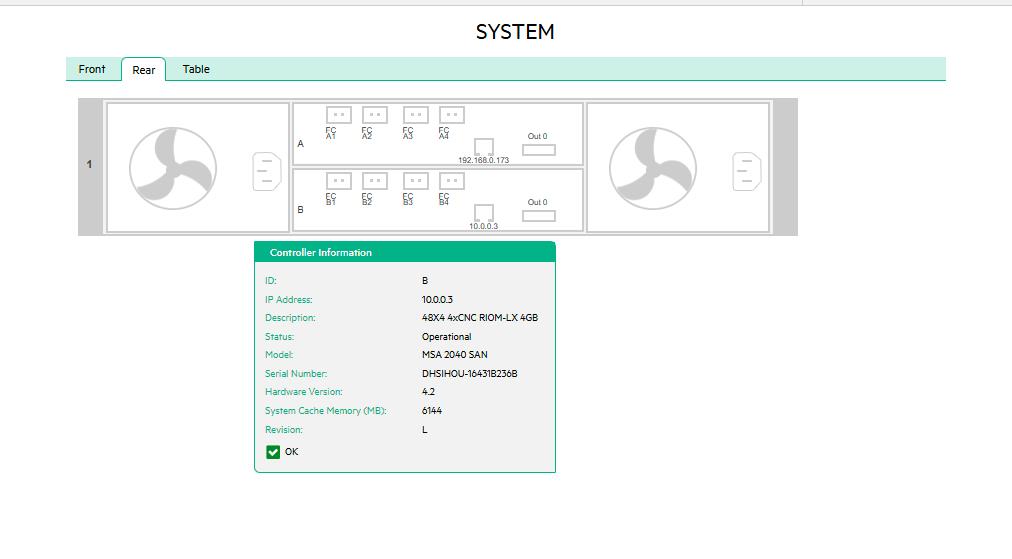Click the Serial Number field label
This screenshot has height=559, width=1012.
click(x=296, y=373)
